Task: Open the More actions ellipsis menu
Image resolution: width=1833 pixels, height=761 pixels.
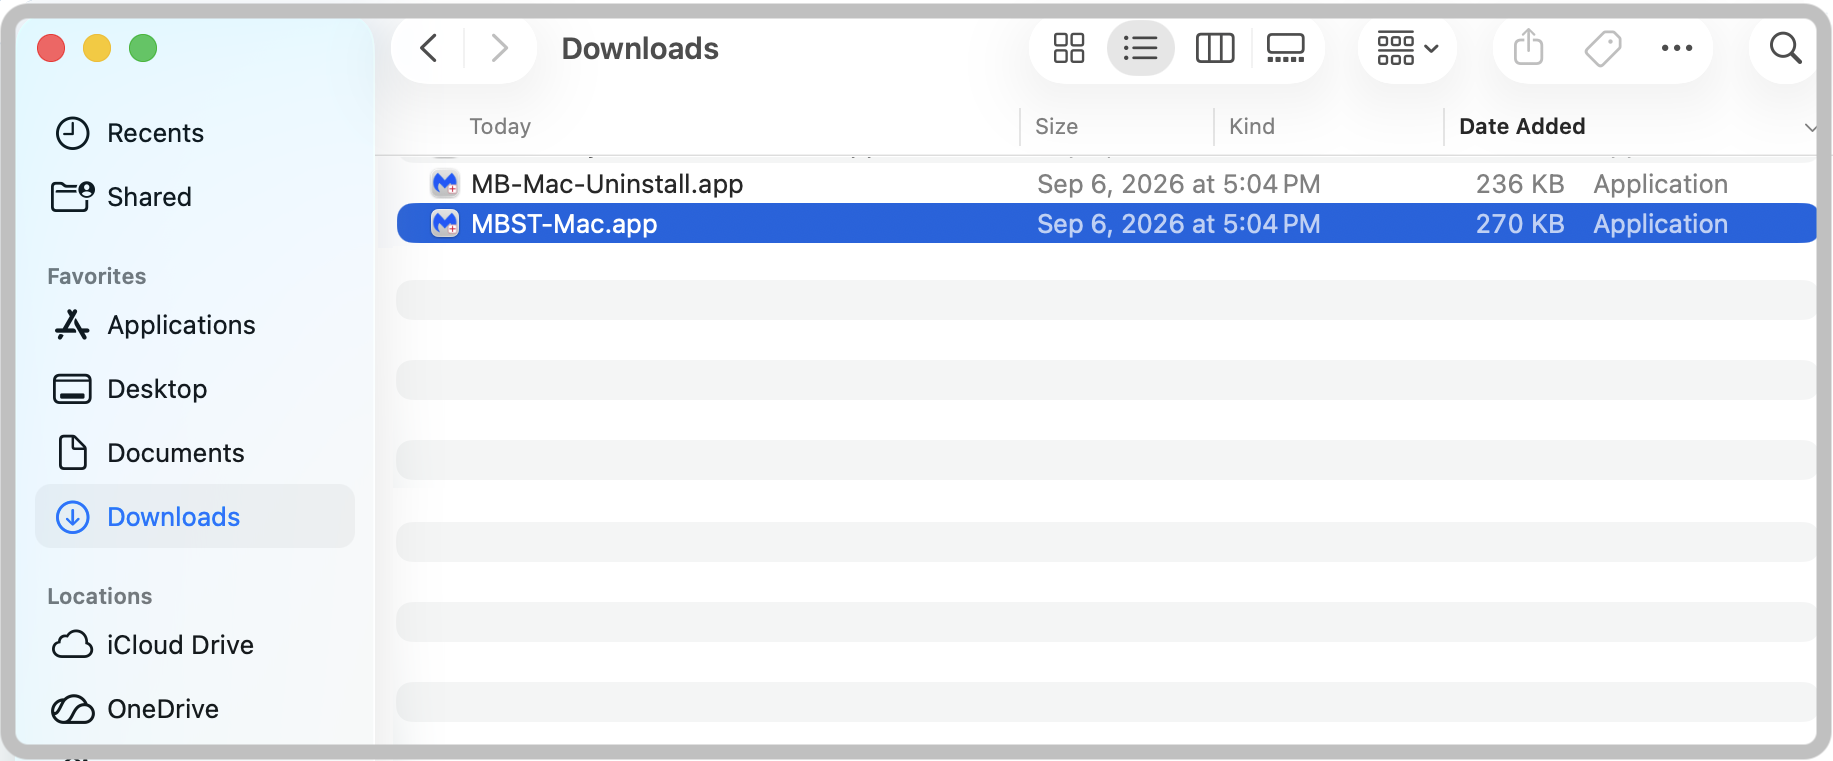Action: (x=1677, y=48)
